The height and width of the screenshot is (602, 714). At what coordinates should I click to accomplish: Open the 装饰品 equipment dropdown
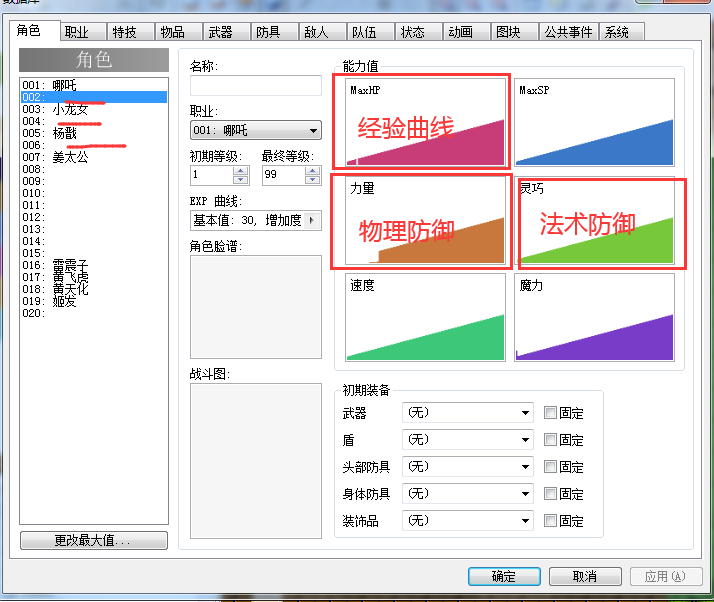tap(468, 520)
